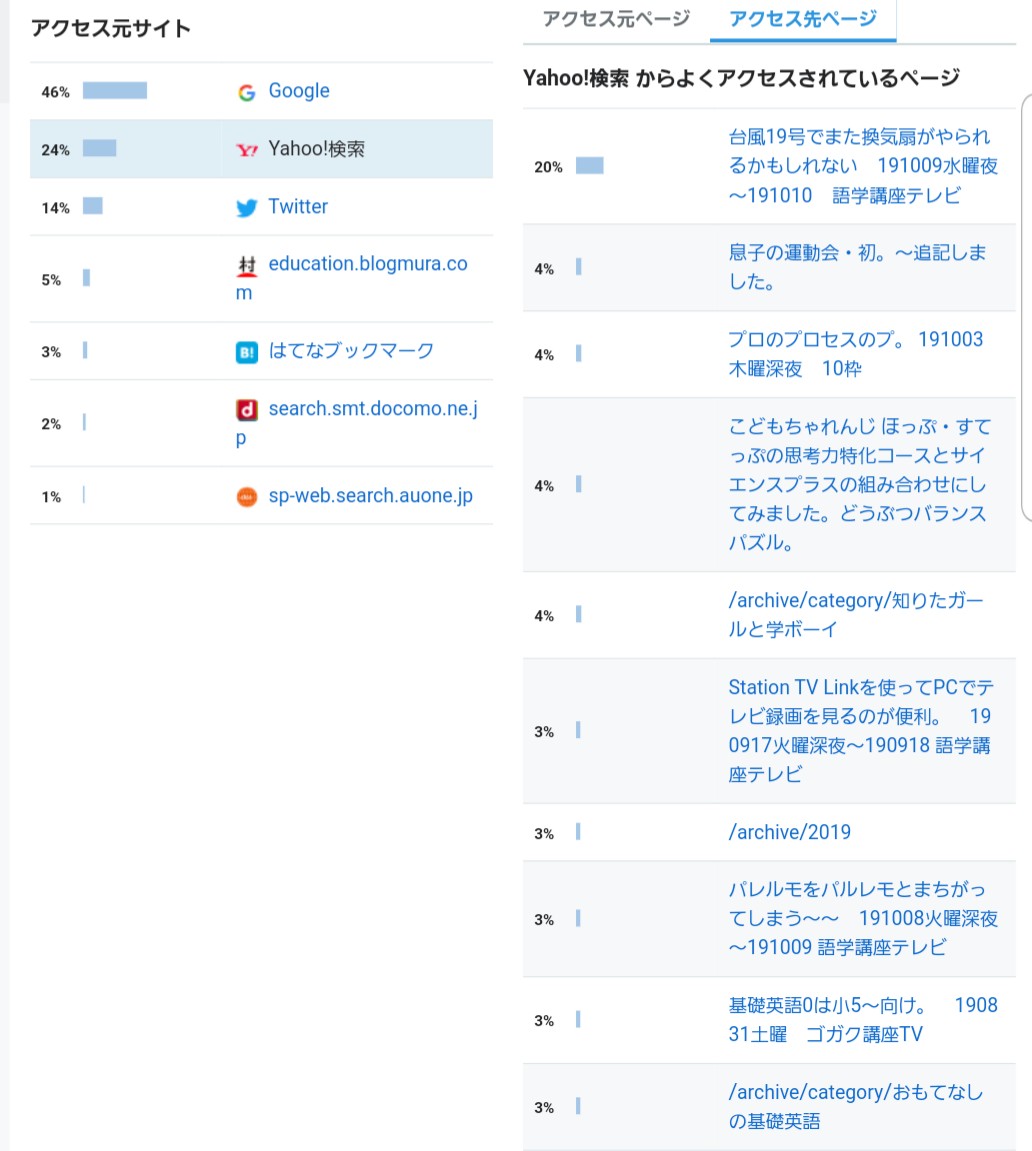Select the アクセス先ページ tab
This screenshot has width=1032, height=1151.
pyautogui.click(x=802, y=17)
